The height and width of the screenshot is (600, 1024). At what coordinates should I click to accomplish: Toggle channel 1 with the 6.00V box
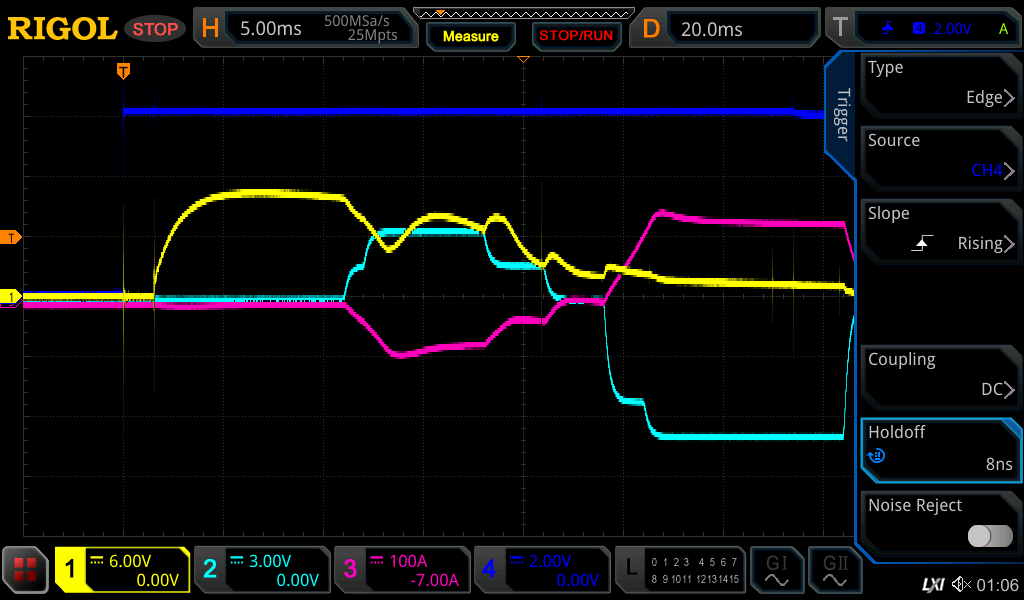(122, 570)
